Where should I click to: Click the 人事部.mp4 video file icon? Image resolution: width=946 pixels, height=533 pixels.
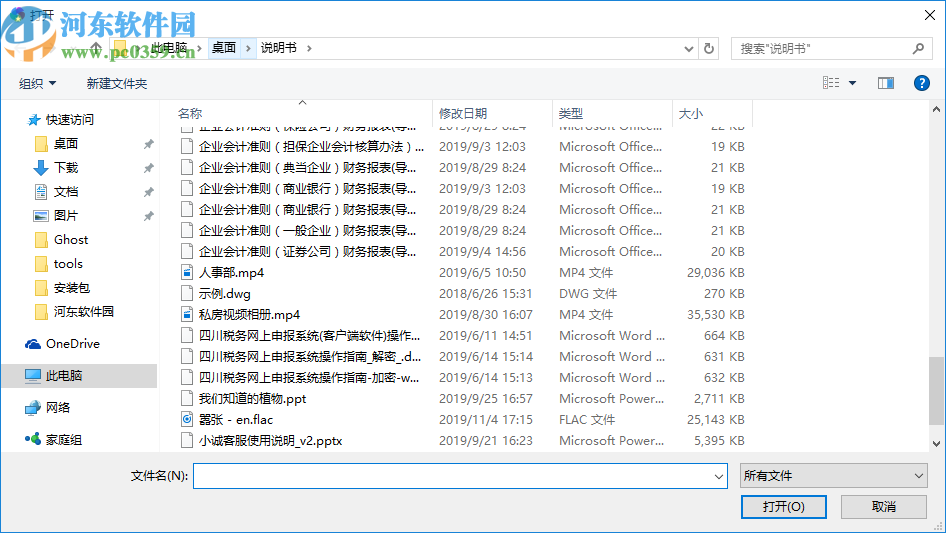click(187, 272)
